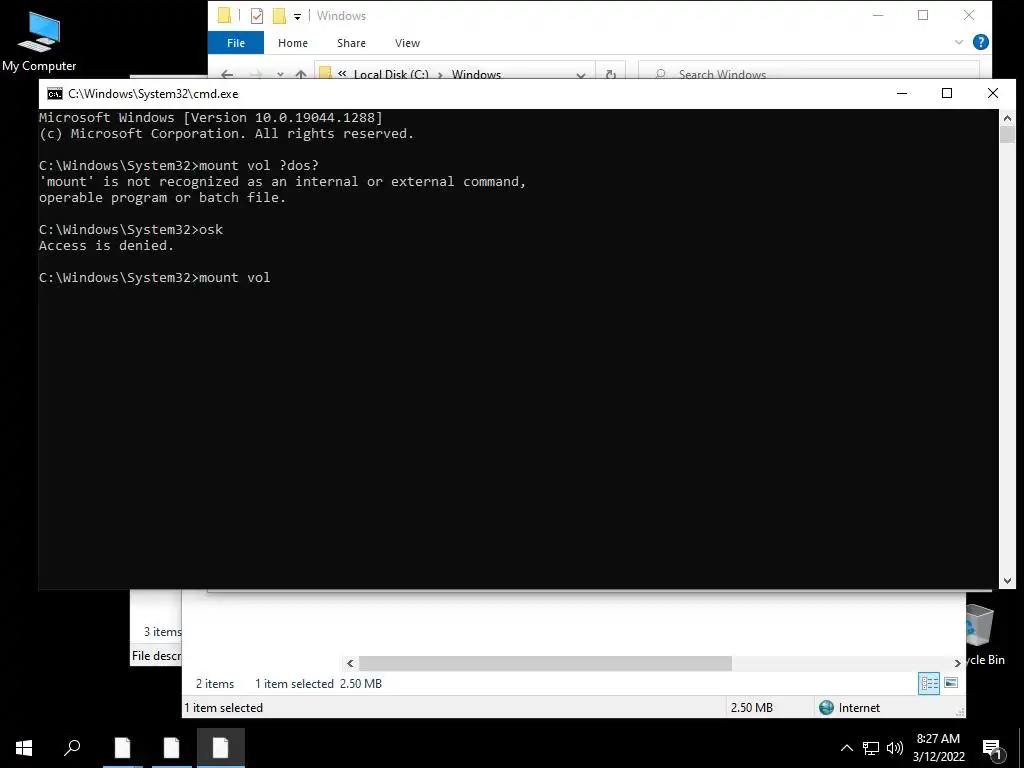Open the My Computer desktop icon
Screen dimensions: 1024x768
(39, 40)
